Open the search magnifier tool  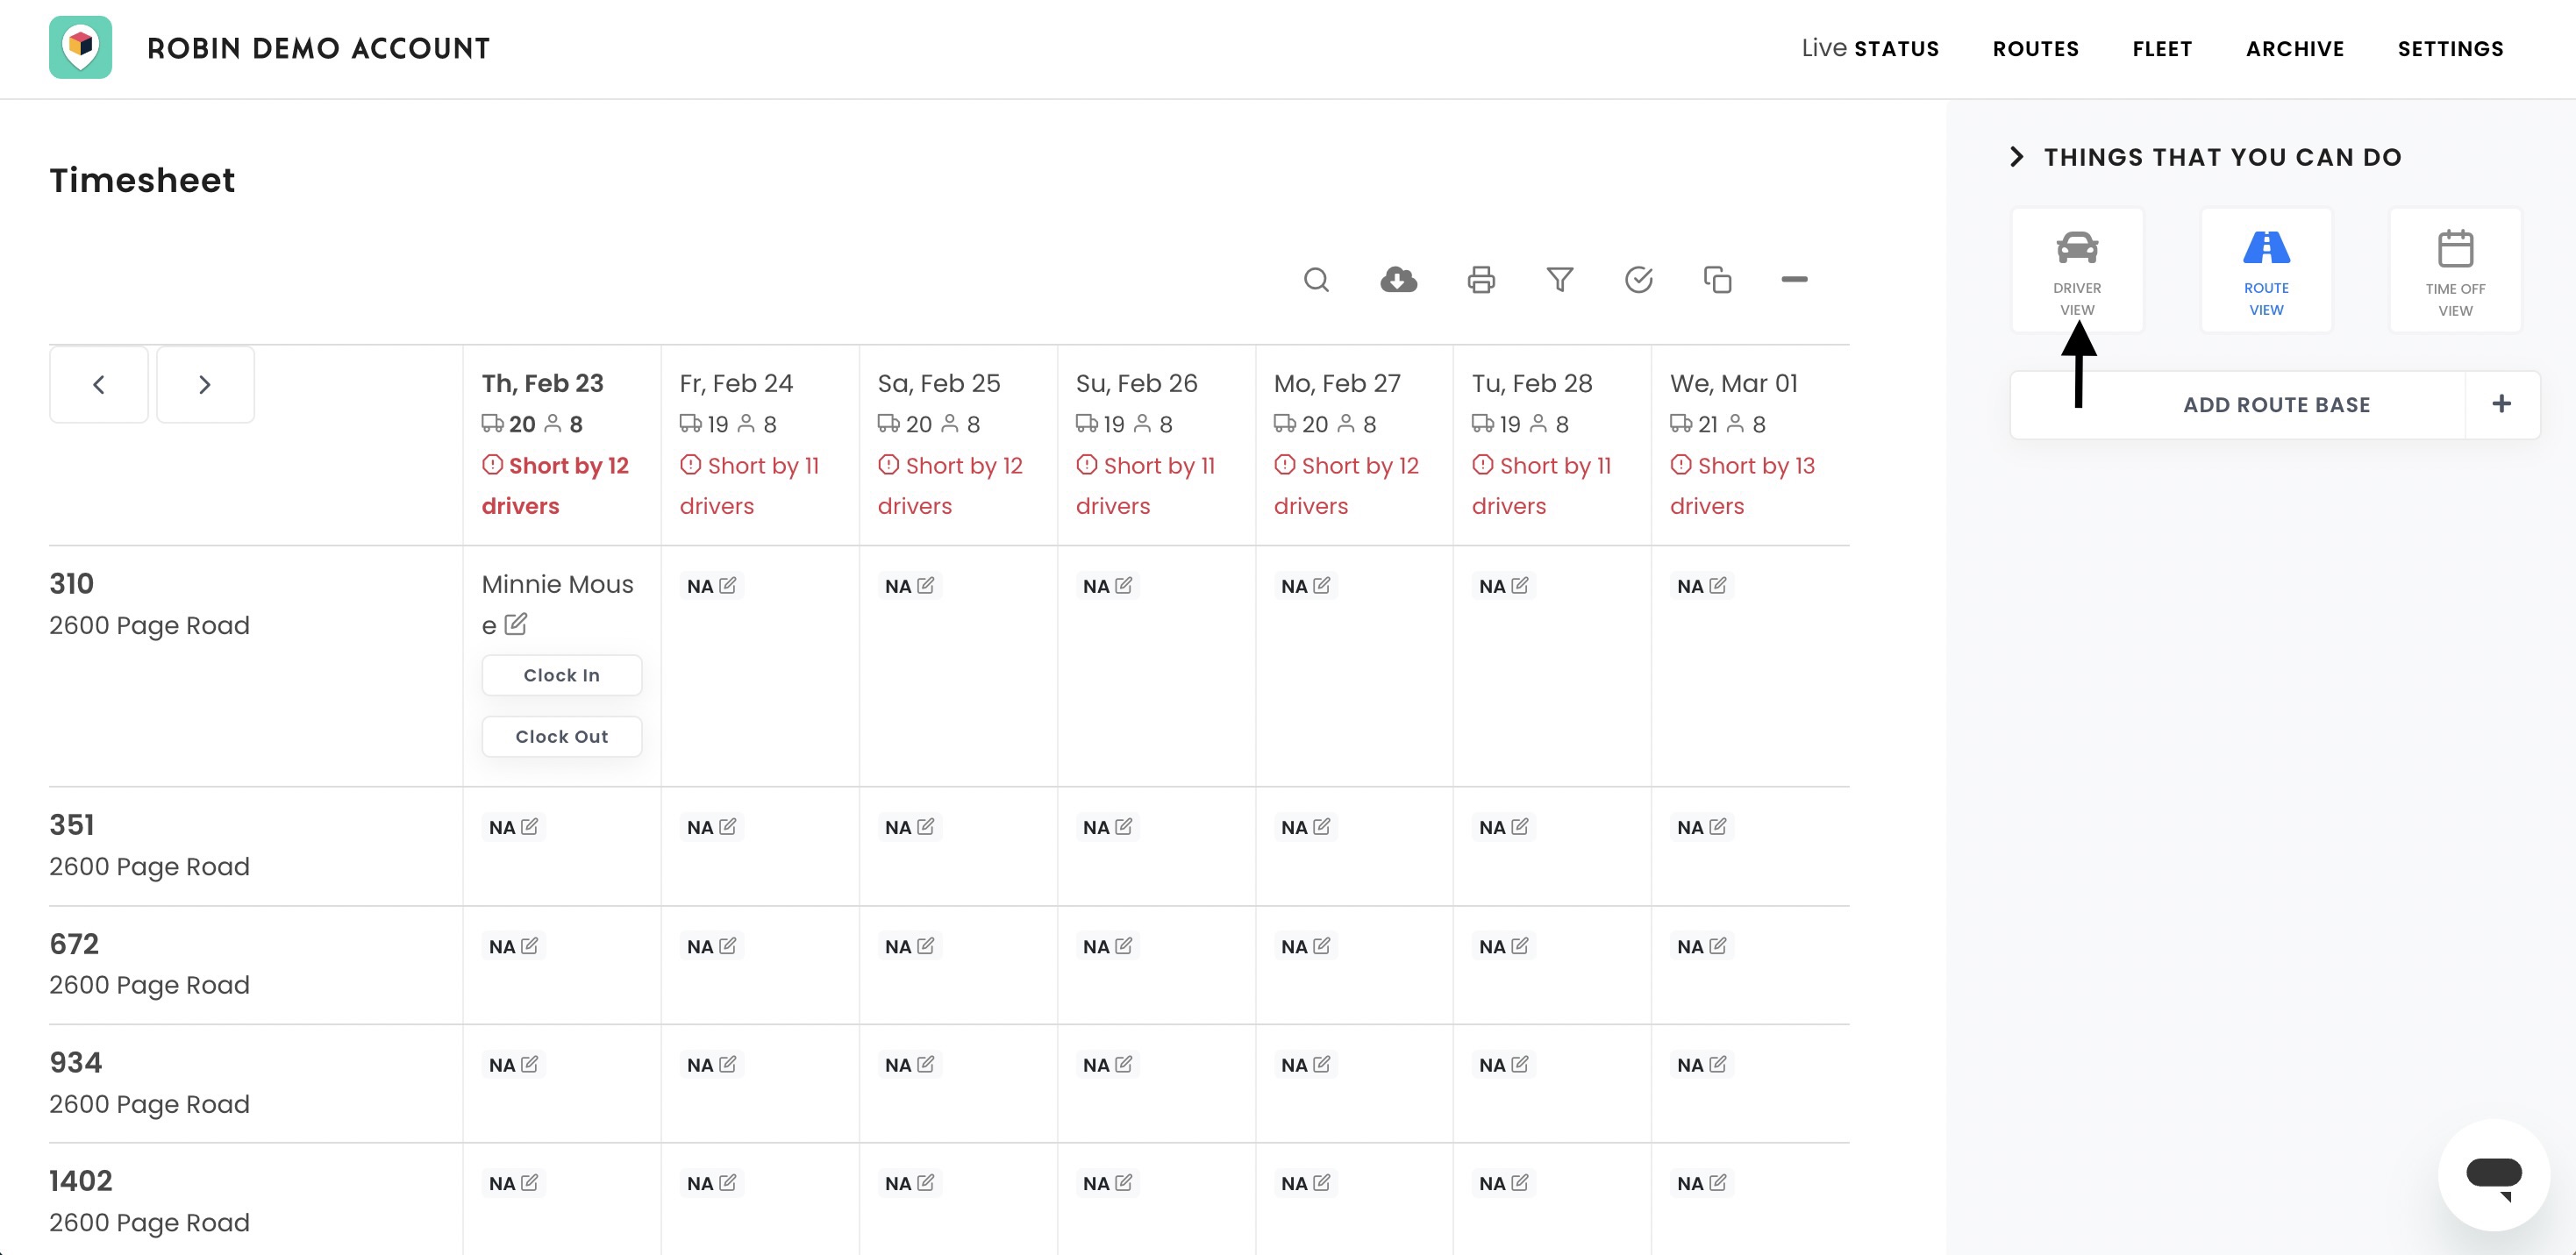click(1316, 280)
